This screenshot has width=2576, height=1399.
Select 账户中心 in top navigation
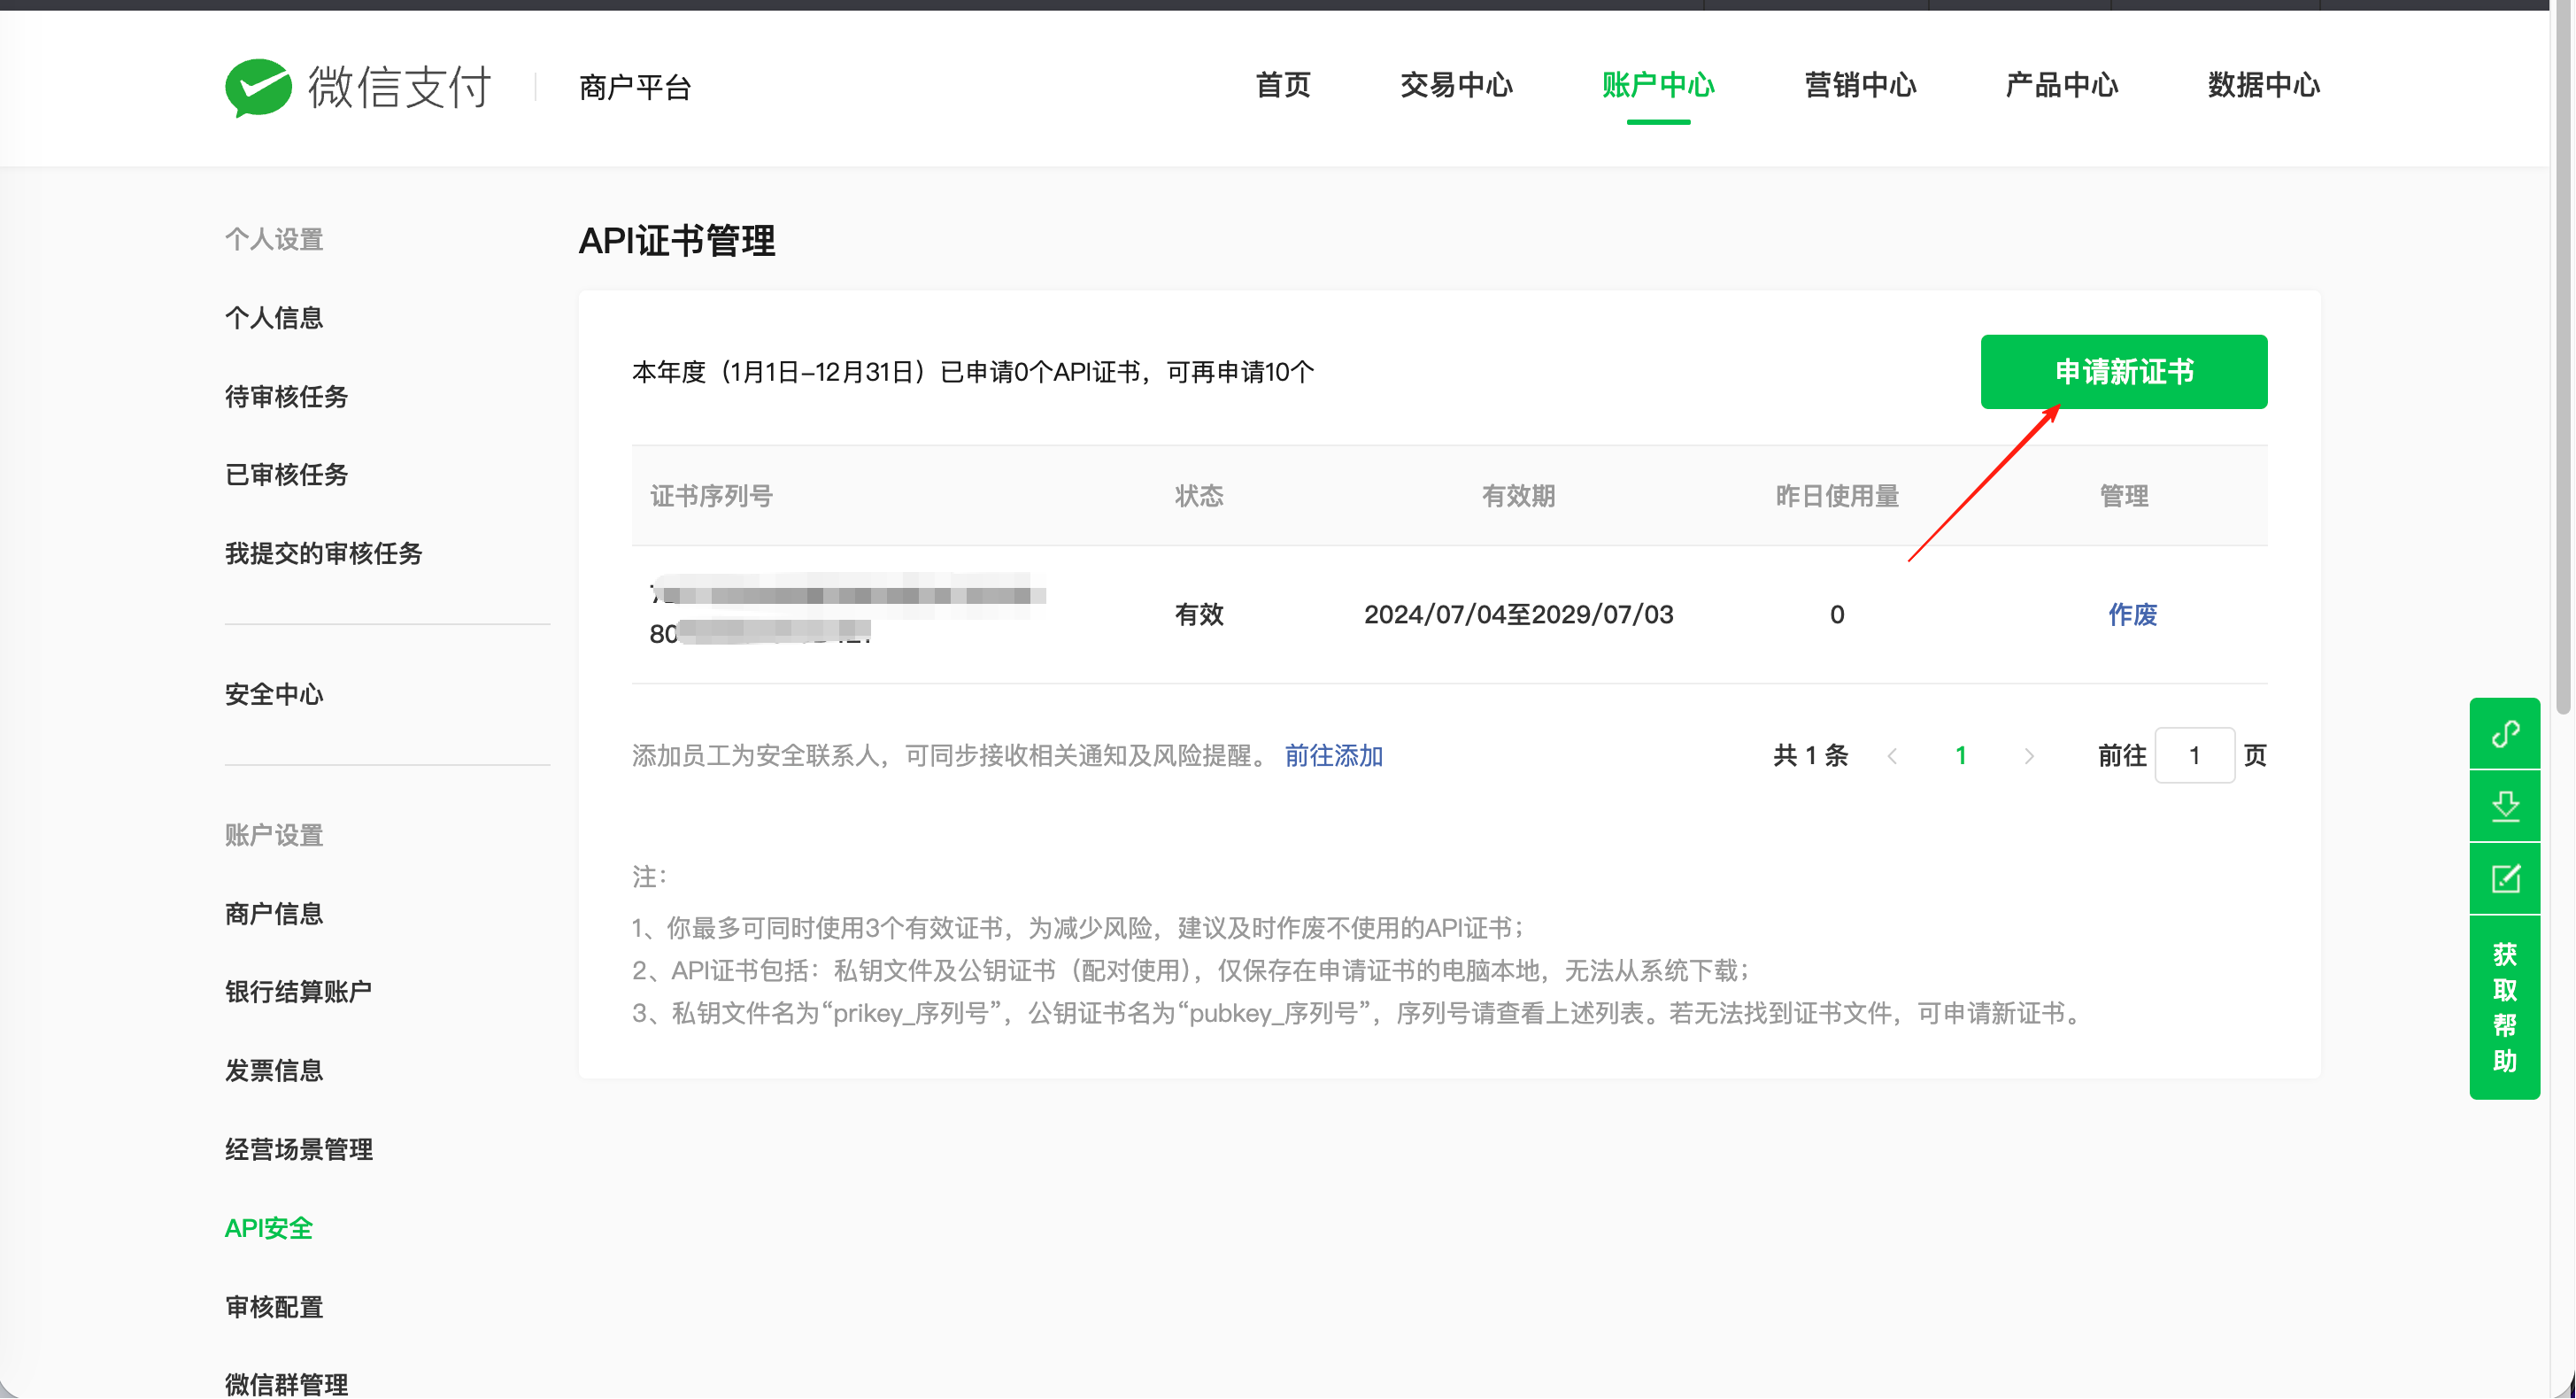[x=1658, y=85]
